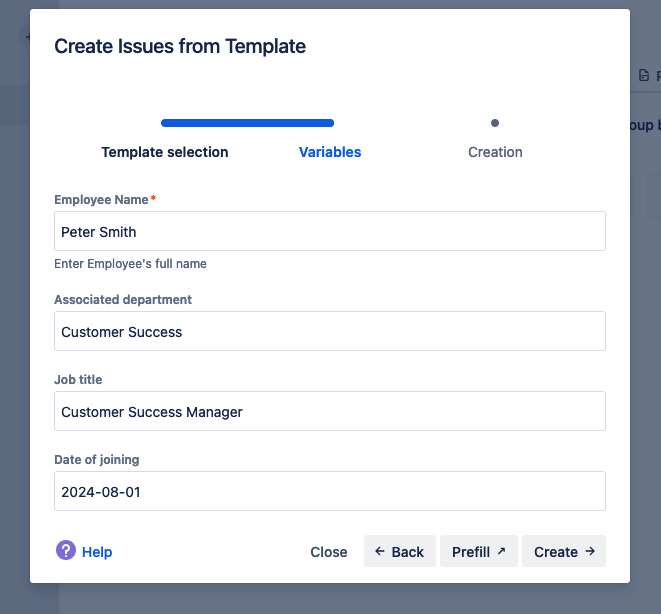
Task: Focus the Employee Name field
Action: tap(330, 231)
